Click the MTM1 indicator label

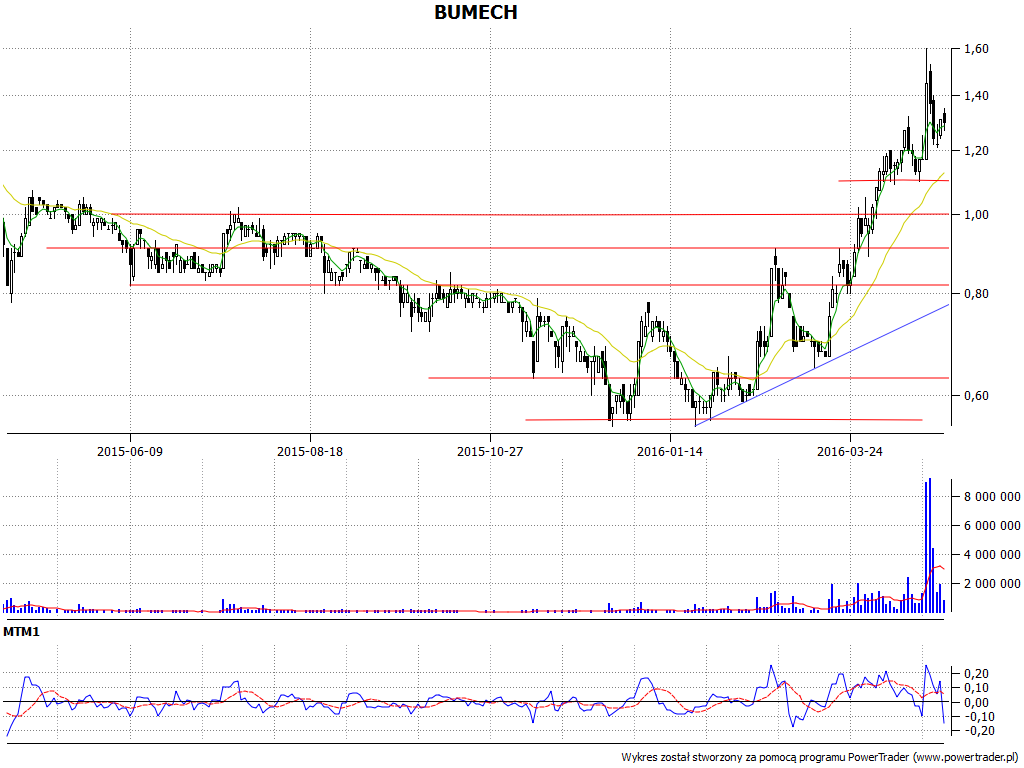[22, 632]
